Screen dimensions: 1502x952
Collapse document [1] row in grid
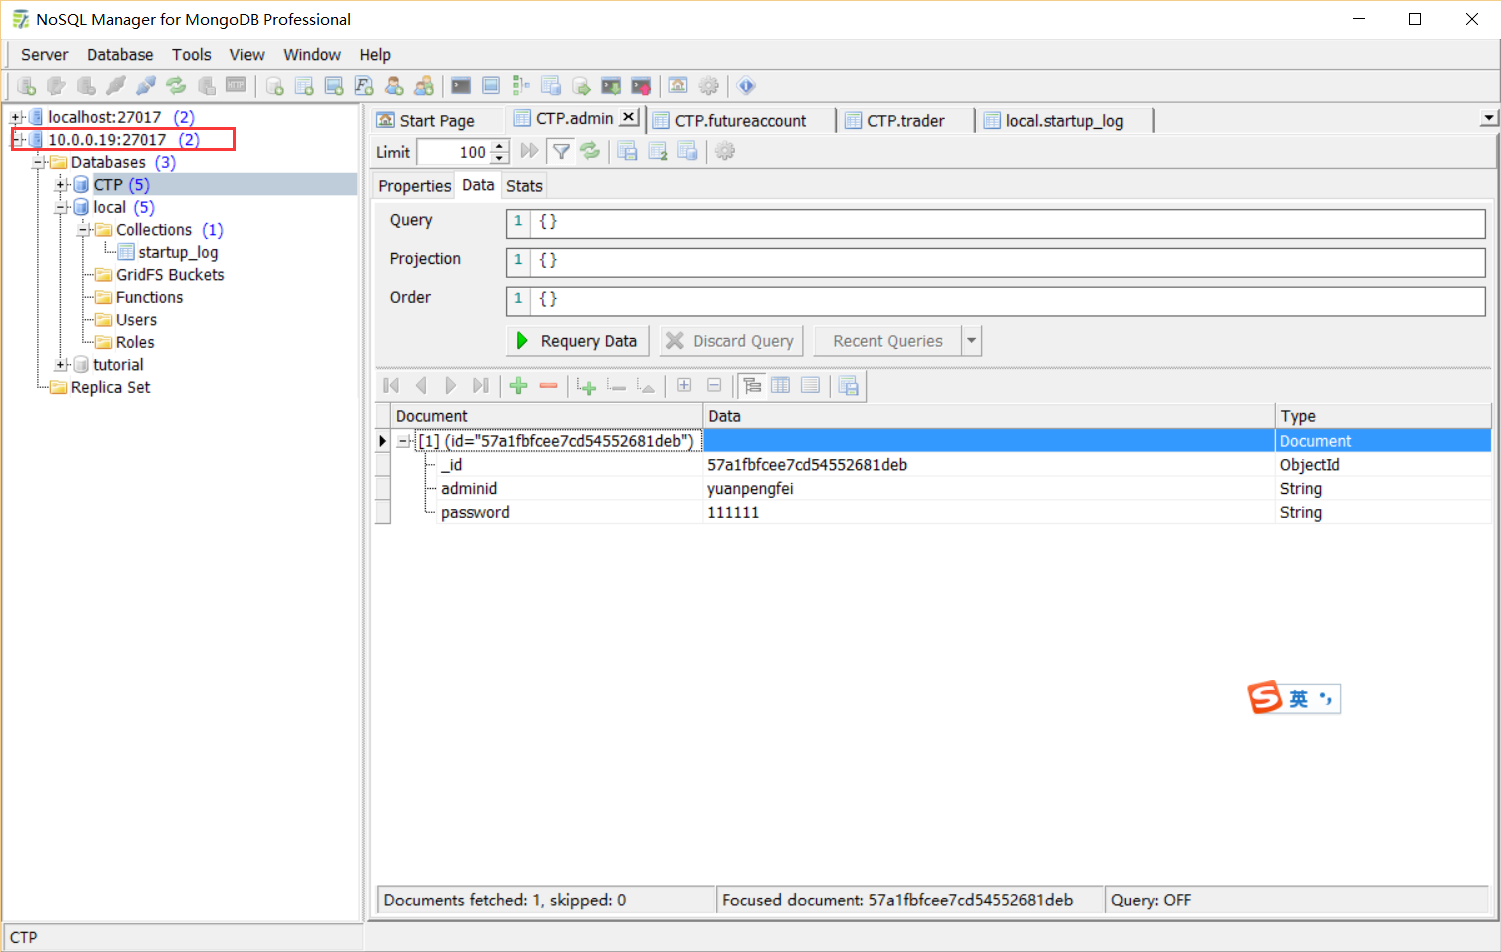pos(403,441)
